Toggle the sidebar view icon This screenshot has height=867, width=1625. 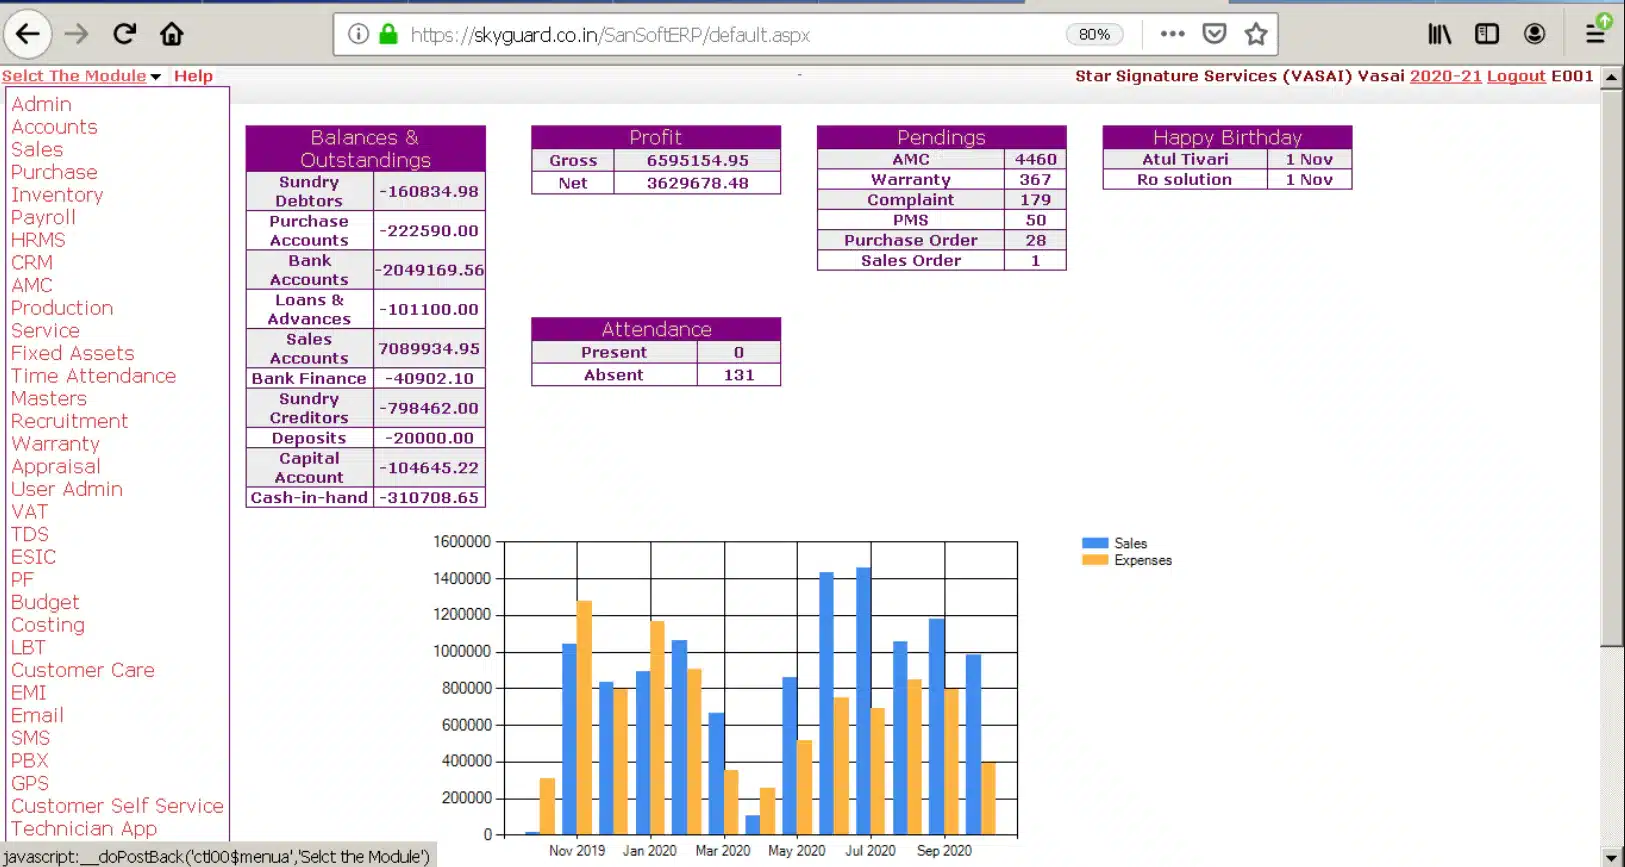(x=1487, y=34)
